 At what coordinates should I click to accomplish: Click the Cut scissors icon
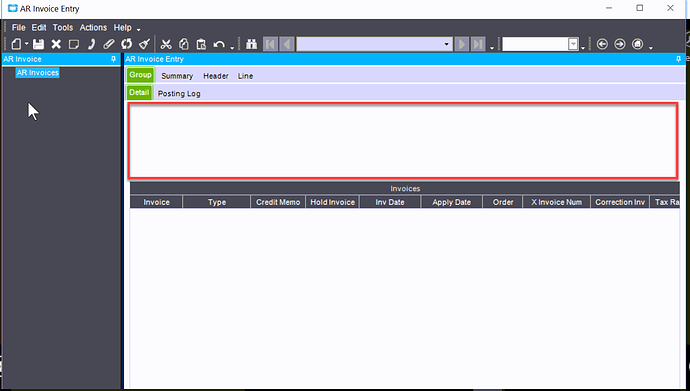click(166, 44)
